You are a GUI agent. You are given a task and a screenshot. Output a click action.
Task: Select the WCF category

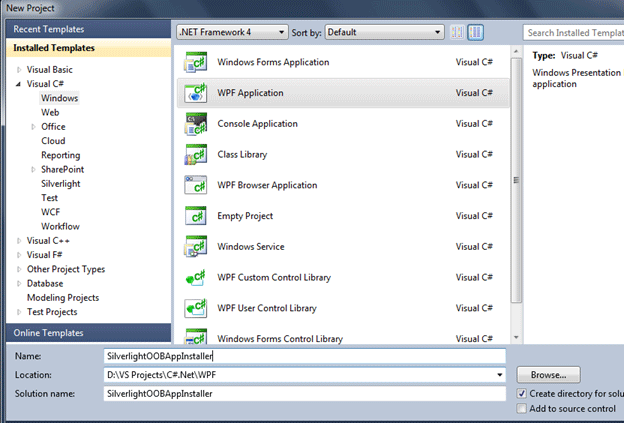pos(51,212)
